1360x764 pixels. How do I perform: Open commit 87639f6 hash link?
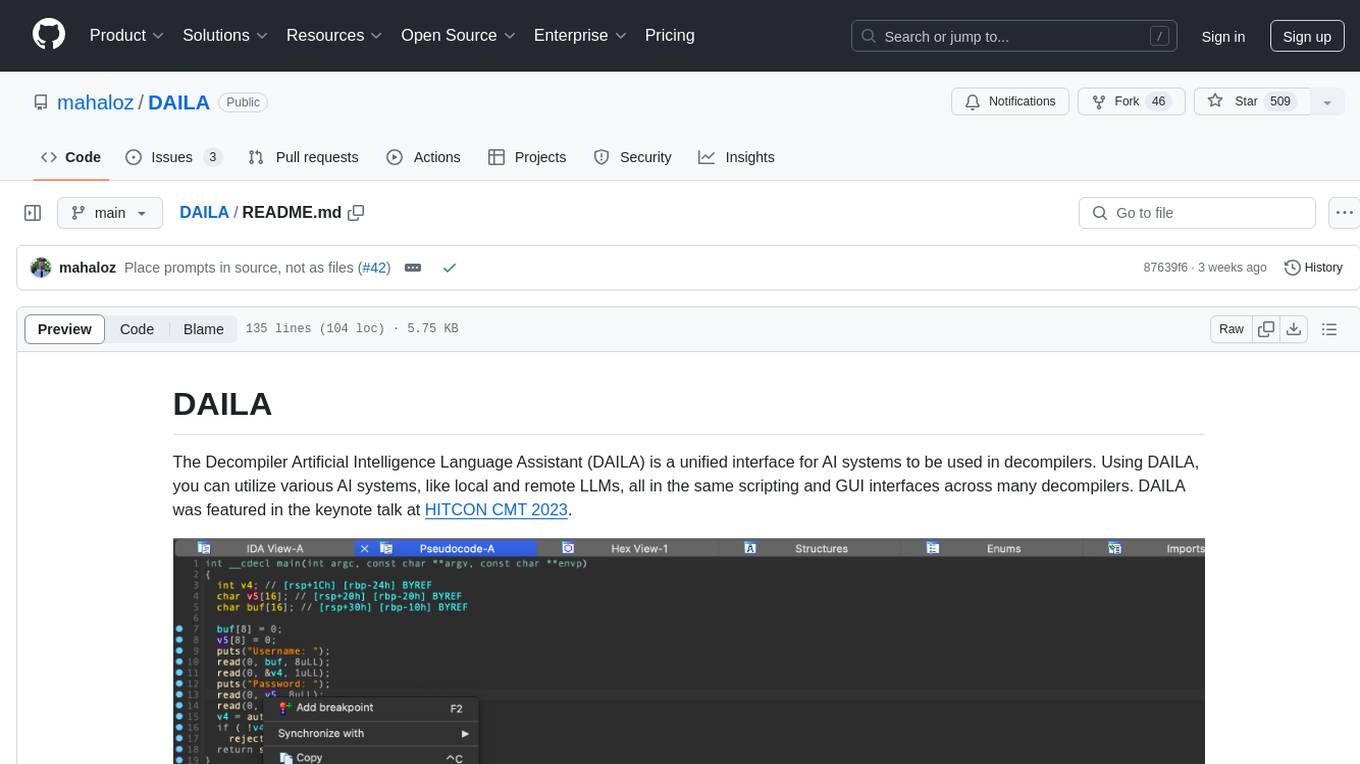[1166, 268]
